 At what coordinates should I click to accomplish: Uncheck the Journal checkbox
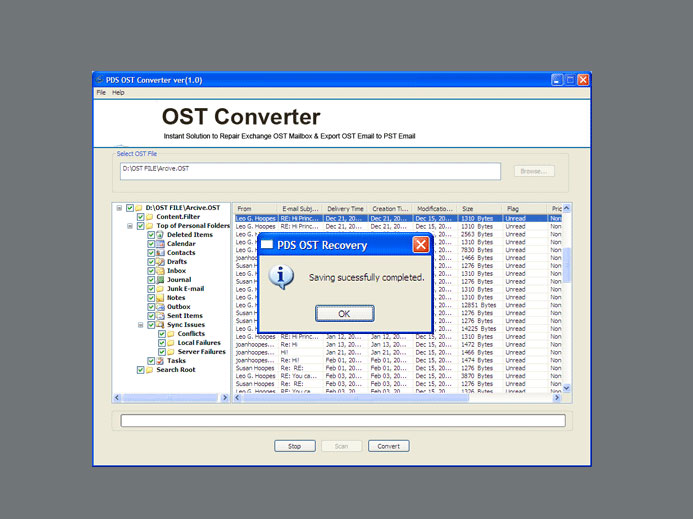(151, 280)
